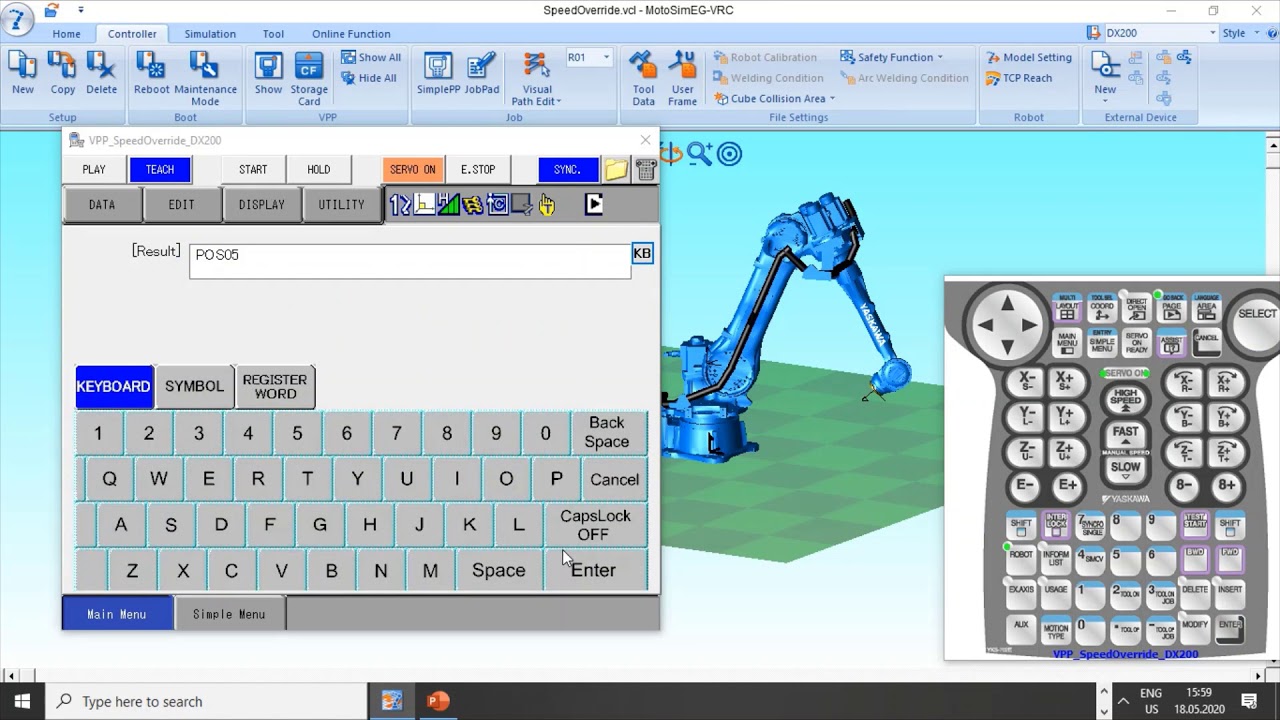Click the folder icon on pendant window
Viewport: 1280px width, 720px height.
click(x=616, y=170)
